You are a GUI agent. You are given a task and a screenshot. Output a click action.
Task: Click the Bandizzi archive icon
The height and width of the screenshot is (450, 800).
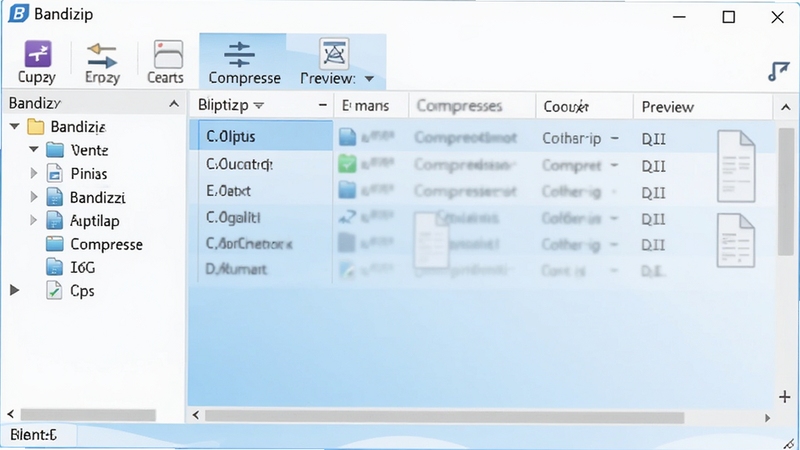55,197
